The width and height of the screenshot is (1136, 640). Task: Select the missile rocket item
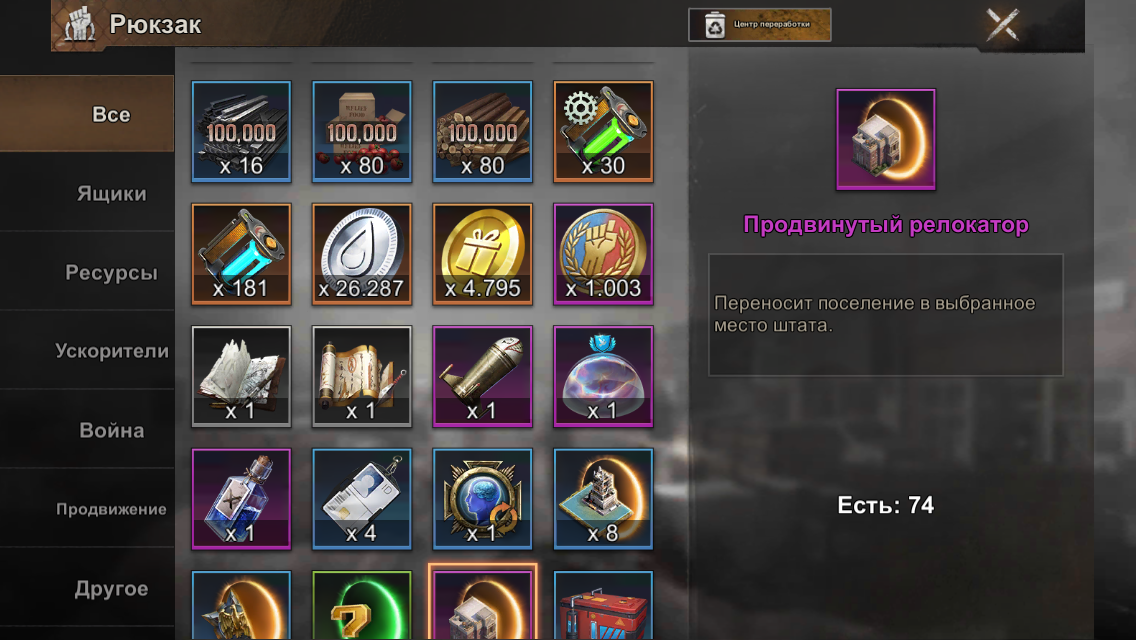[483, 376]
